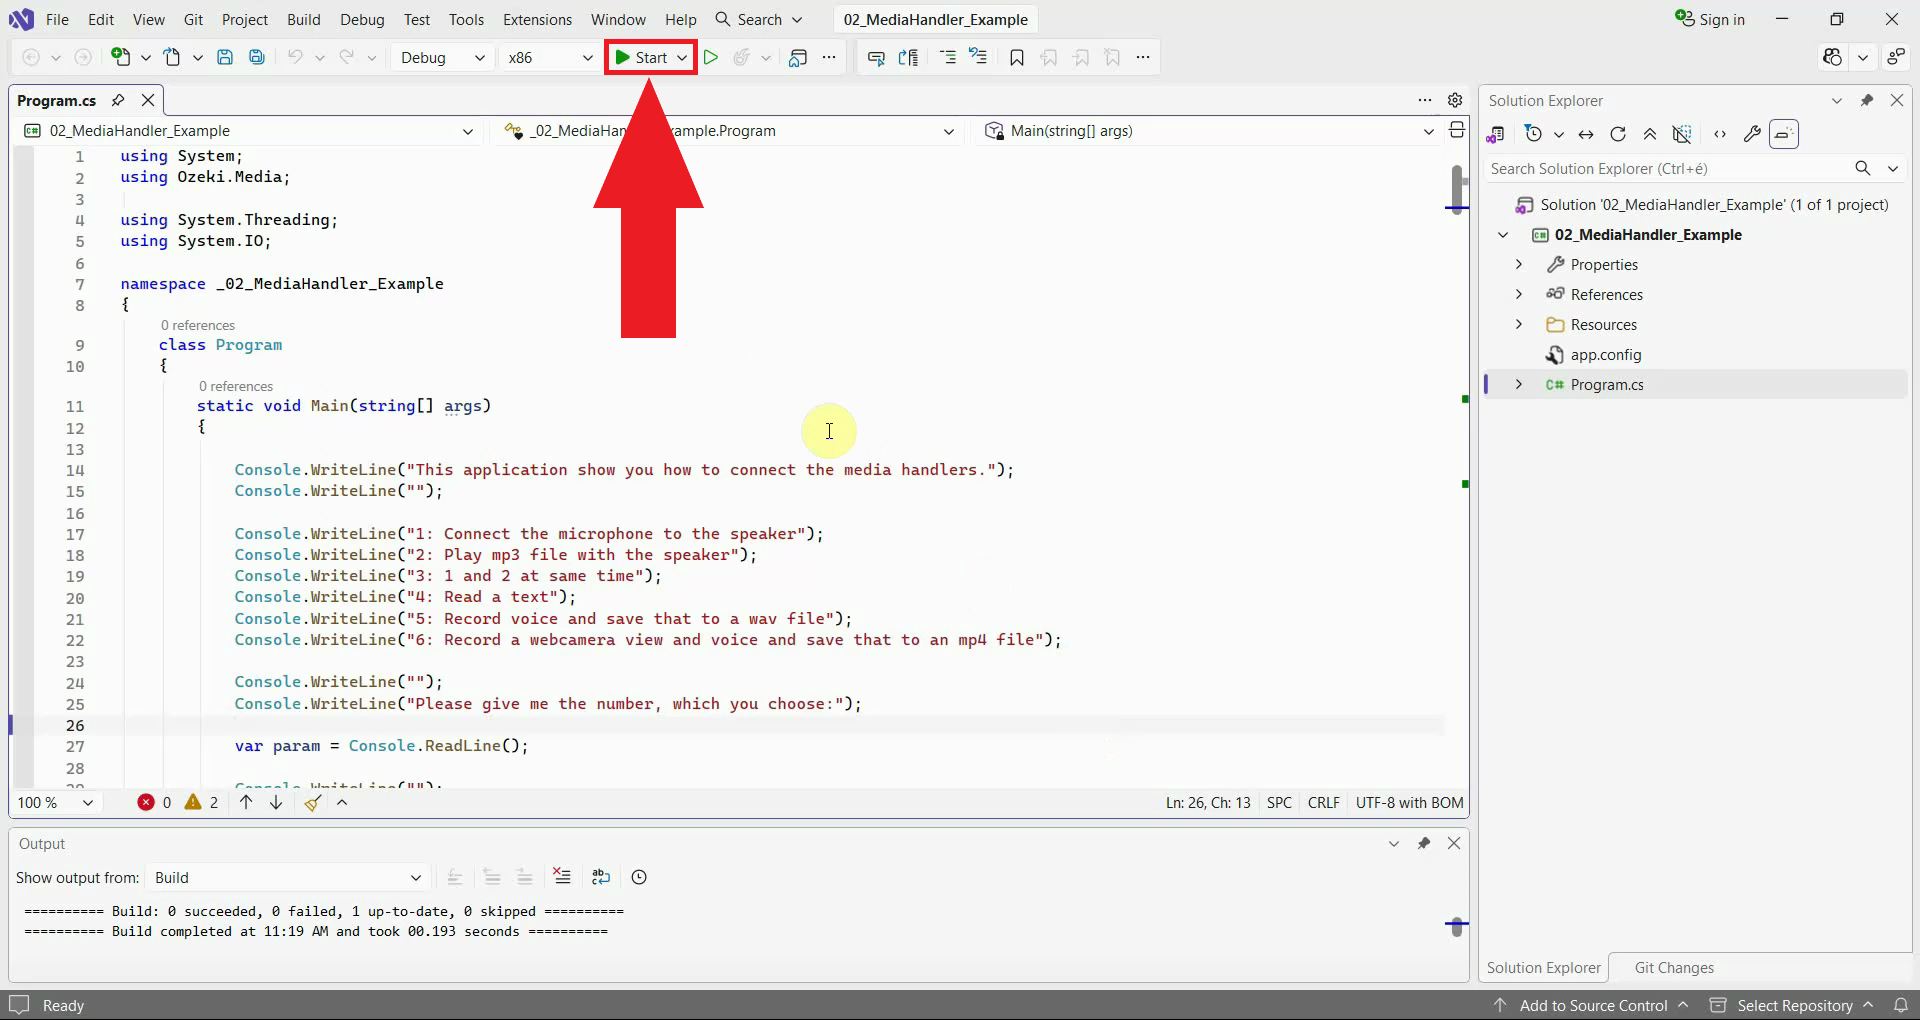Viewport: 1920px width, 1020px height.
Task: Click the yellow warning count indicator
Action: click(201, 802)
